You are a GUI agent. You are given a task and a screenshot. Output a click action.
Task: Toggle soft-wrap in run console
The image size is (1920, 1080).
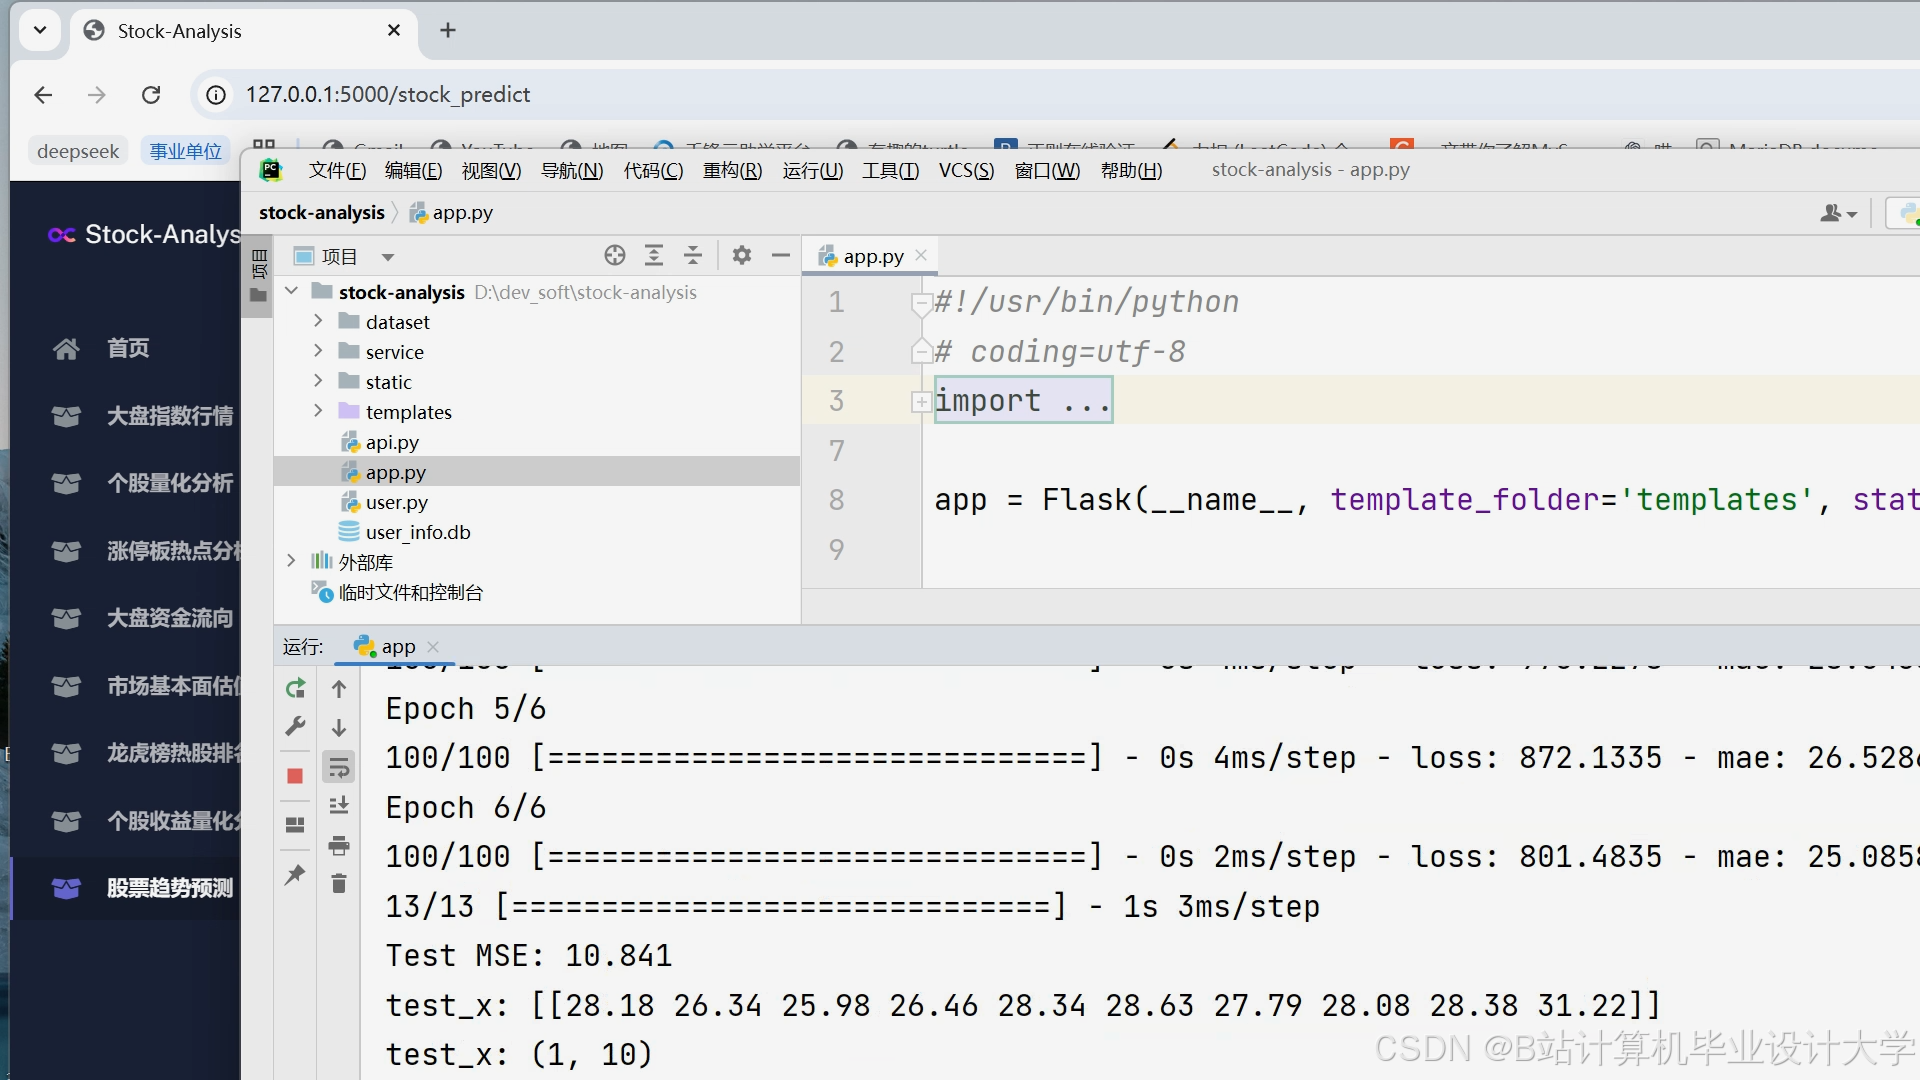tap(339, 766)
